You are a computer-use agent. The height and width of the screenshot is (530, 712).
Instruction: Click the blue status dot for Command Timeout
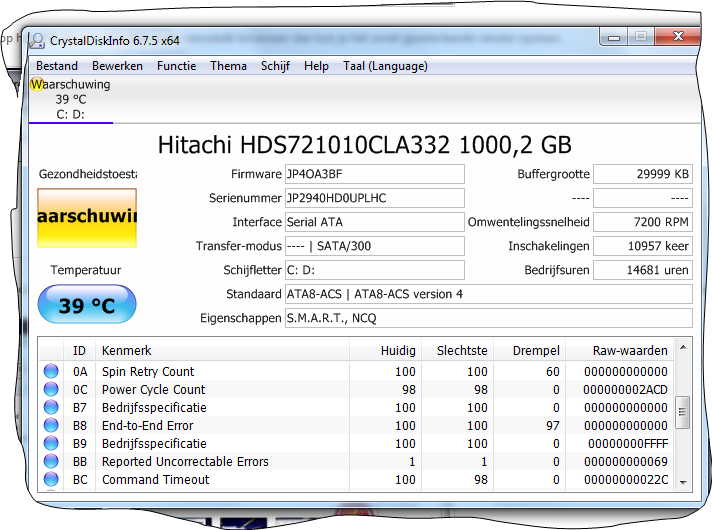pos(51,479)
